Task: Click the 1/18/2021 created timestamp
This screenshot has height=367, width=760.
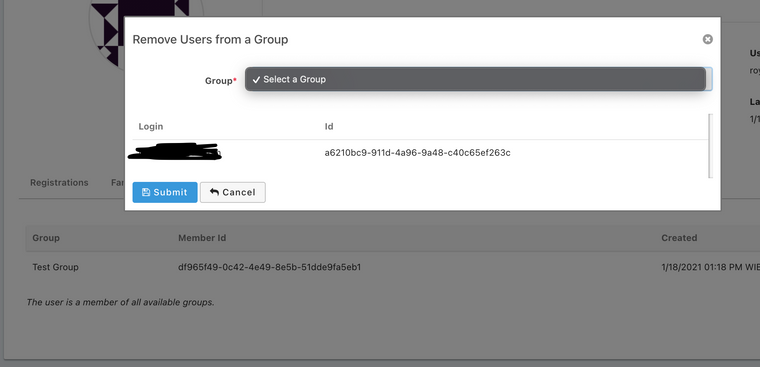Action: pyautogui.click(x=710, y=267)
